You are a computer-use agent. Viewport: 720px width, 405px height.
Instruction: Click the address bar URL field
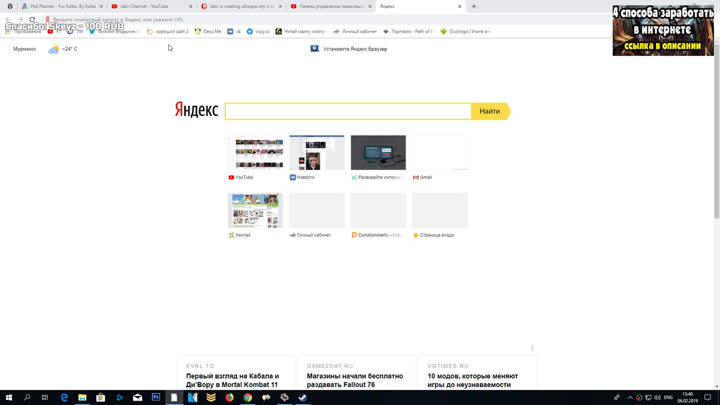point(321,19)
